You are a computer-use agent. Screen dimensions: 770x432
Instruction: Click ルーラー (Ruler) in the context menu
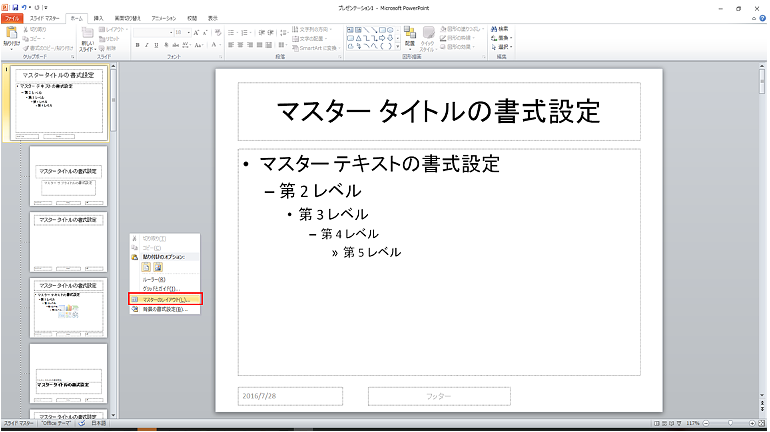[x=153, y=279]
